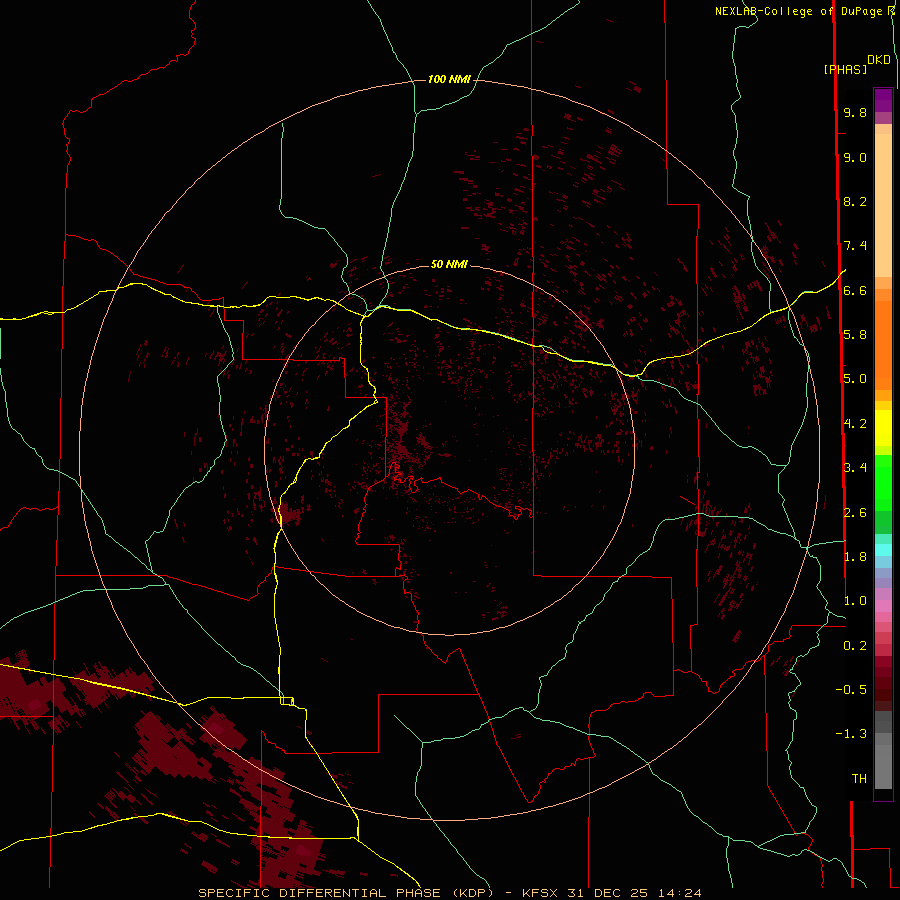This screenshot has height=900, width=900.
Task: Click the 1.0 value on the scale
Action: (855, 601)
